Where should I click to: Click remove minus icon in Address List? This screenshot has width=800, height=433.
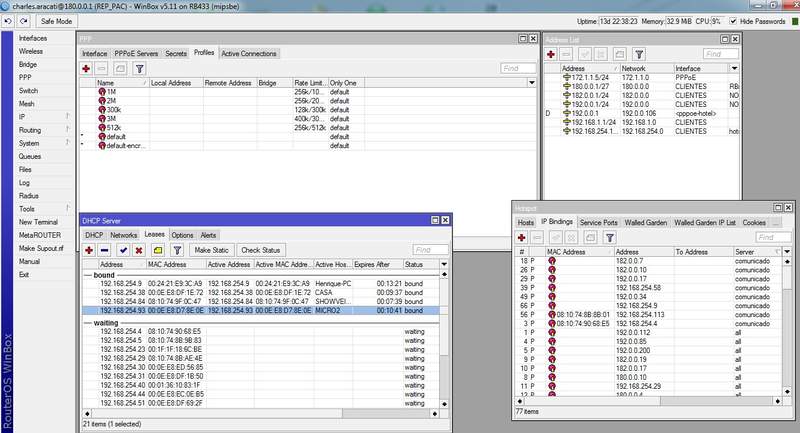566,54
